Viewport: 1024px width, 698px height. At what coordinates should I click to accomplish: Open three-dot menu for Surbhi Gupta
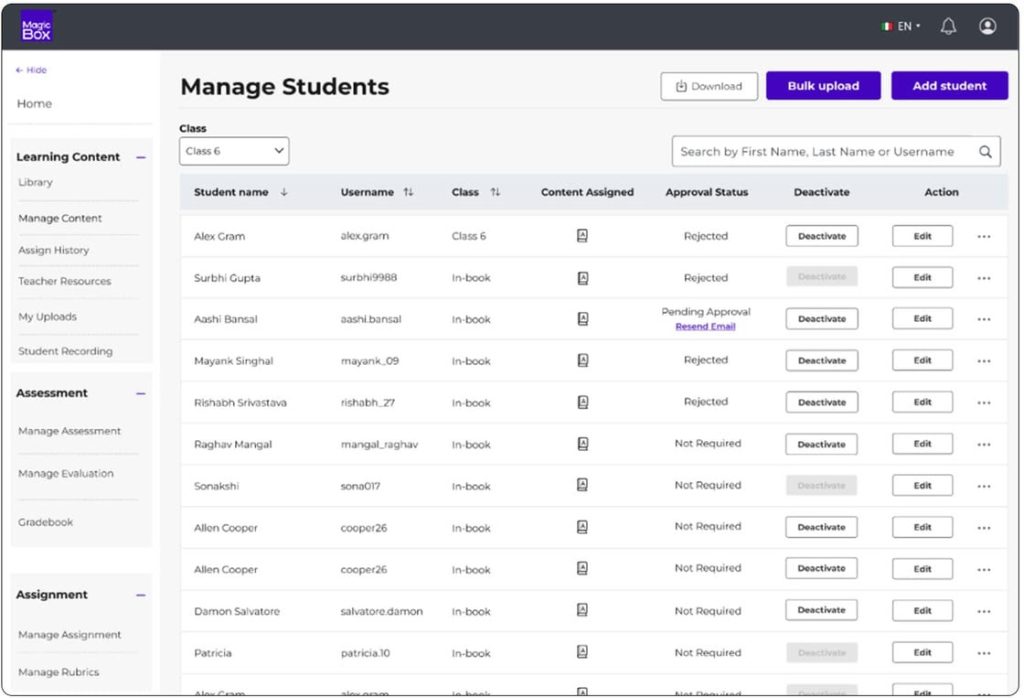(984, 278)
